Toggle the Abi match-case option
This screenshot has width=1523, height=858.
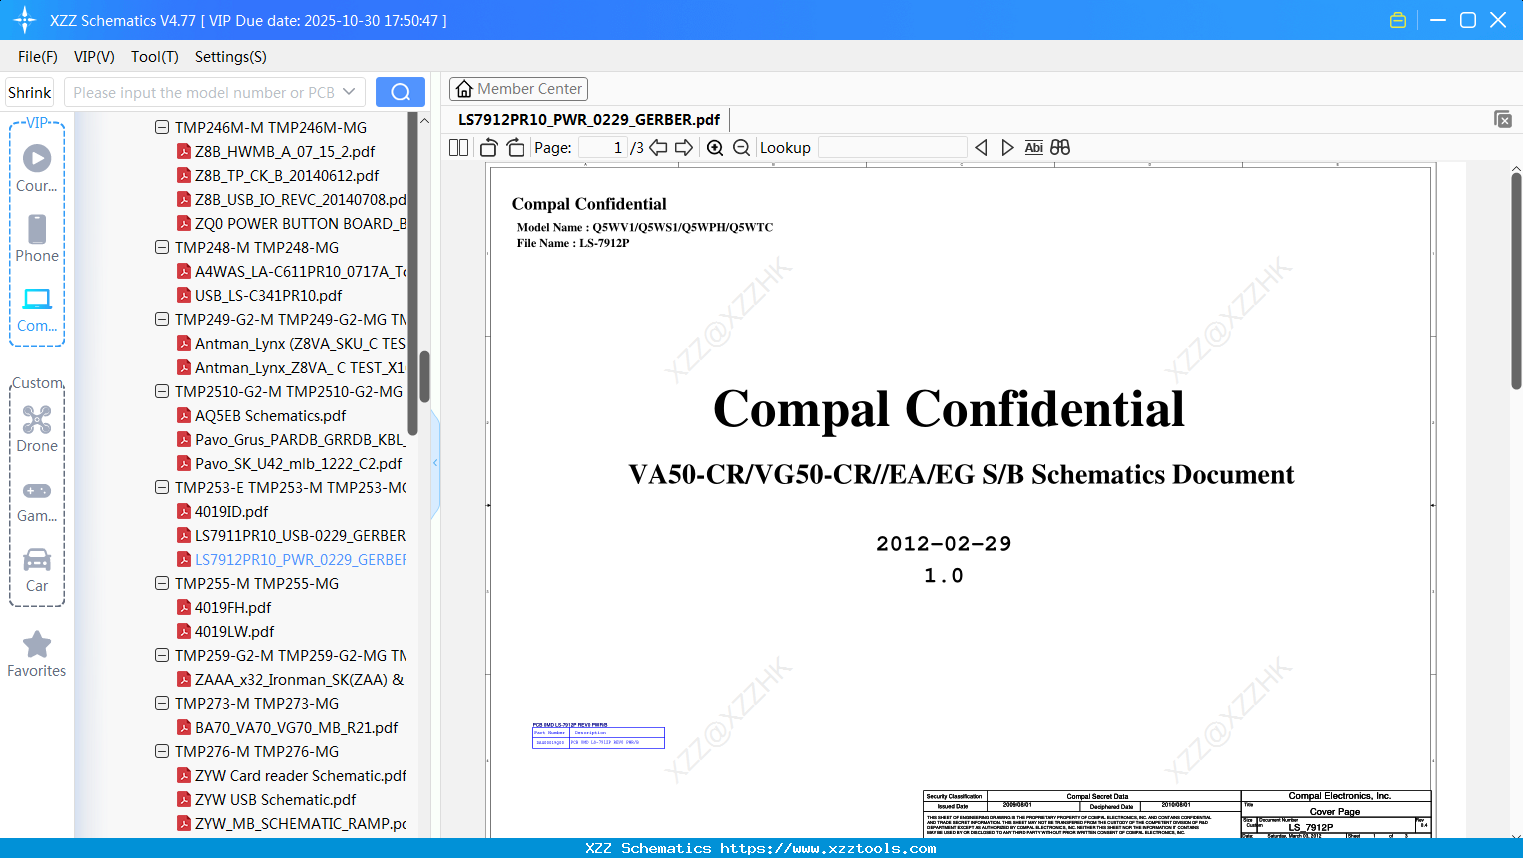[x=1033, y=148]
